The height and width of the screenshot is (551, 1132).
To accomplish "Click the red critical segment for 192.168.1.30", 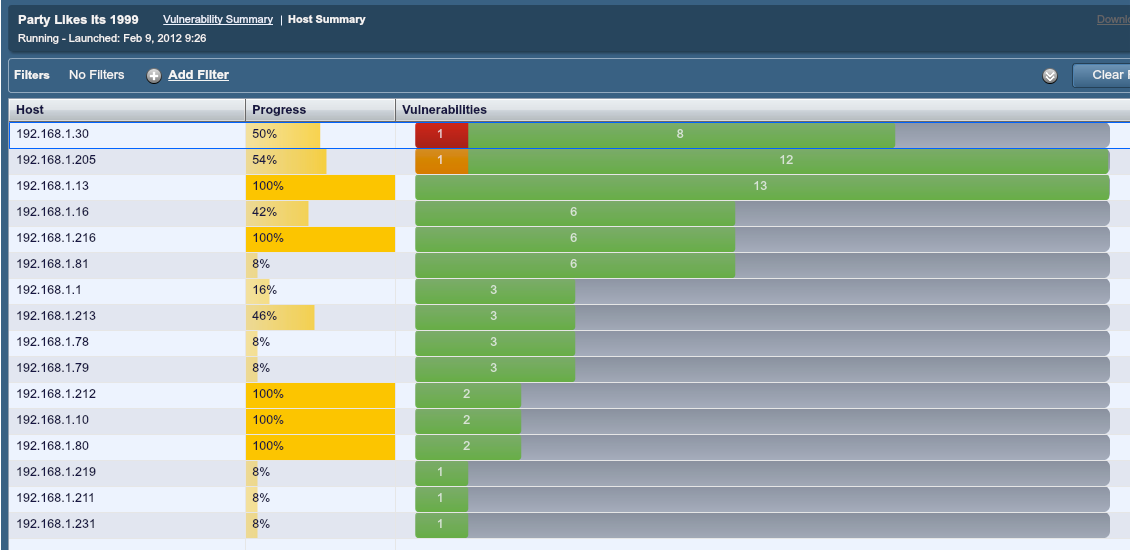I will (441, 135).
